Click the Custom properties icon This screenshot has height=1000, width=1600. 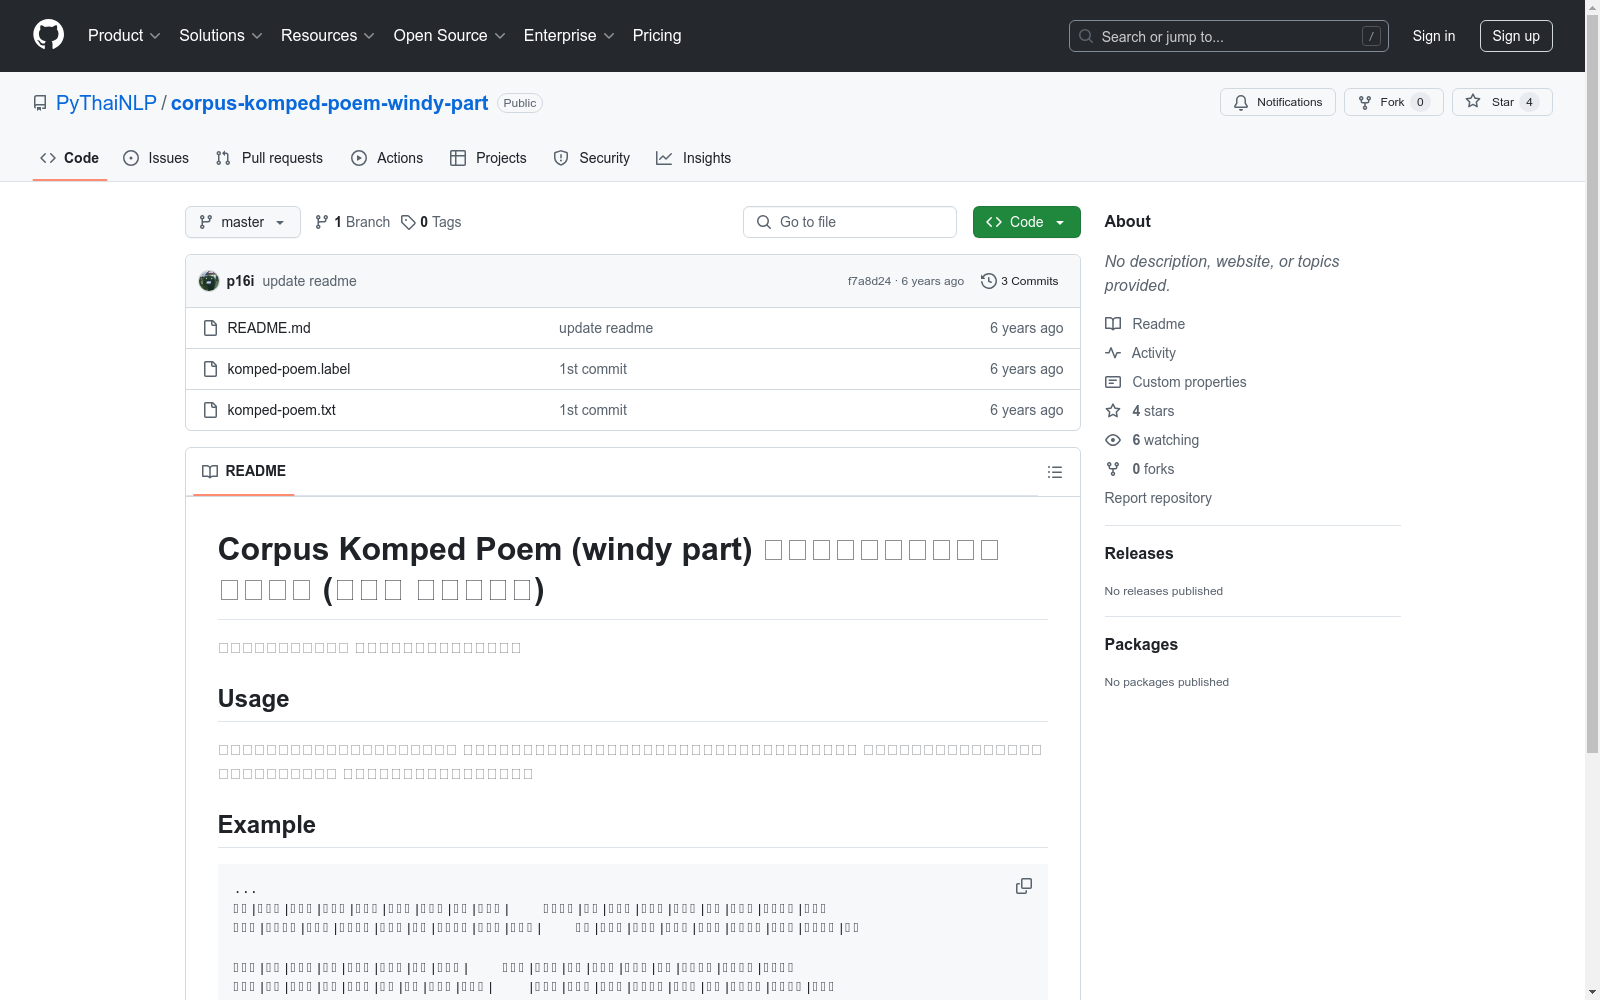1113,382
